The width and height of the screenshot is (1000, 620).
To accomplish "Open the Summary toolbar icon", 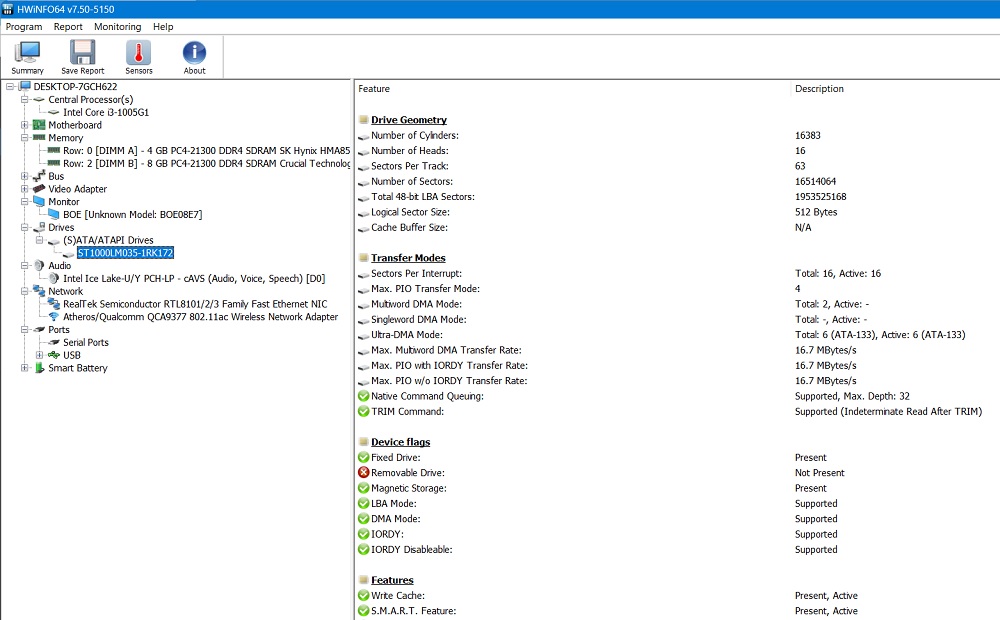I will click(x=26, y=50).
